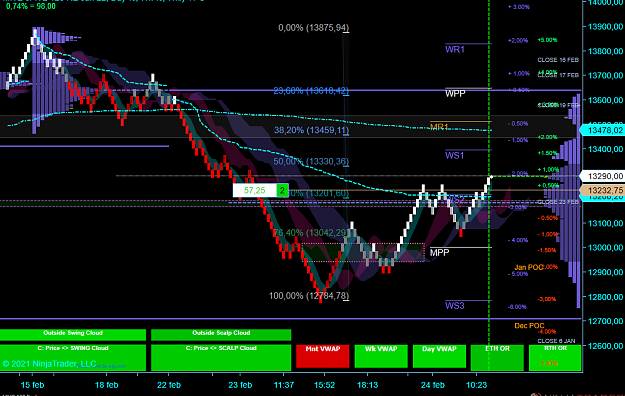Select the C: Price <> SWING Cloud panel
Screen dimensions: 625x396
coord(73,358)
